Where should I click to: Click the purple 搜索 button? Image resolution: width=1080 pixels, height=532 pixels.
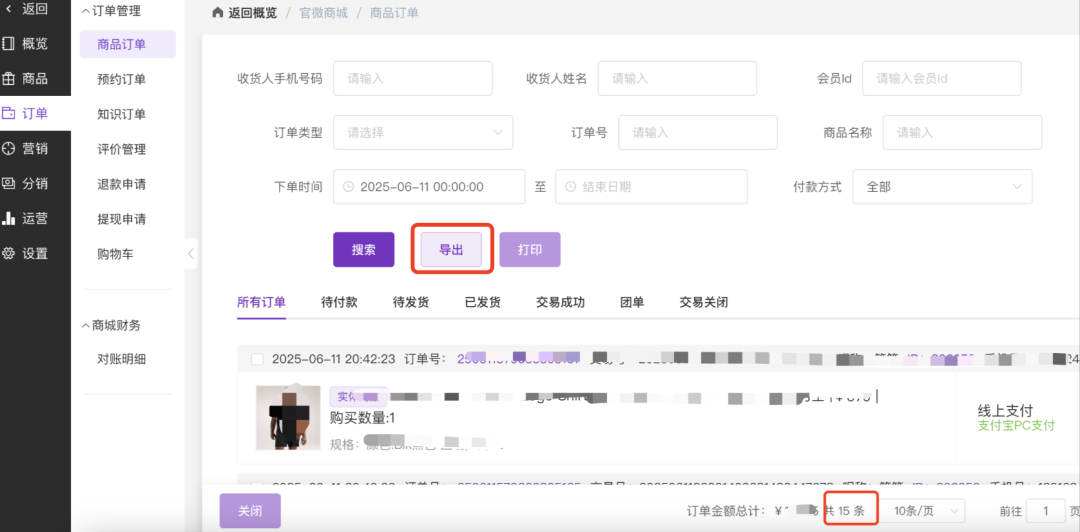363,250
